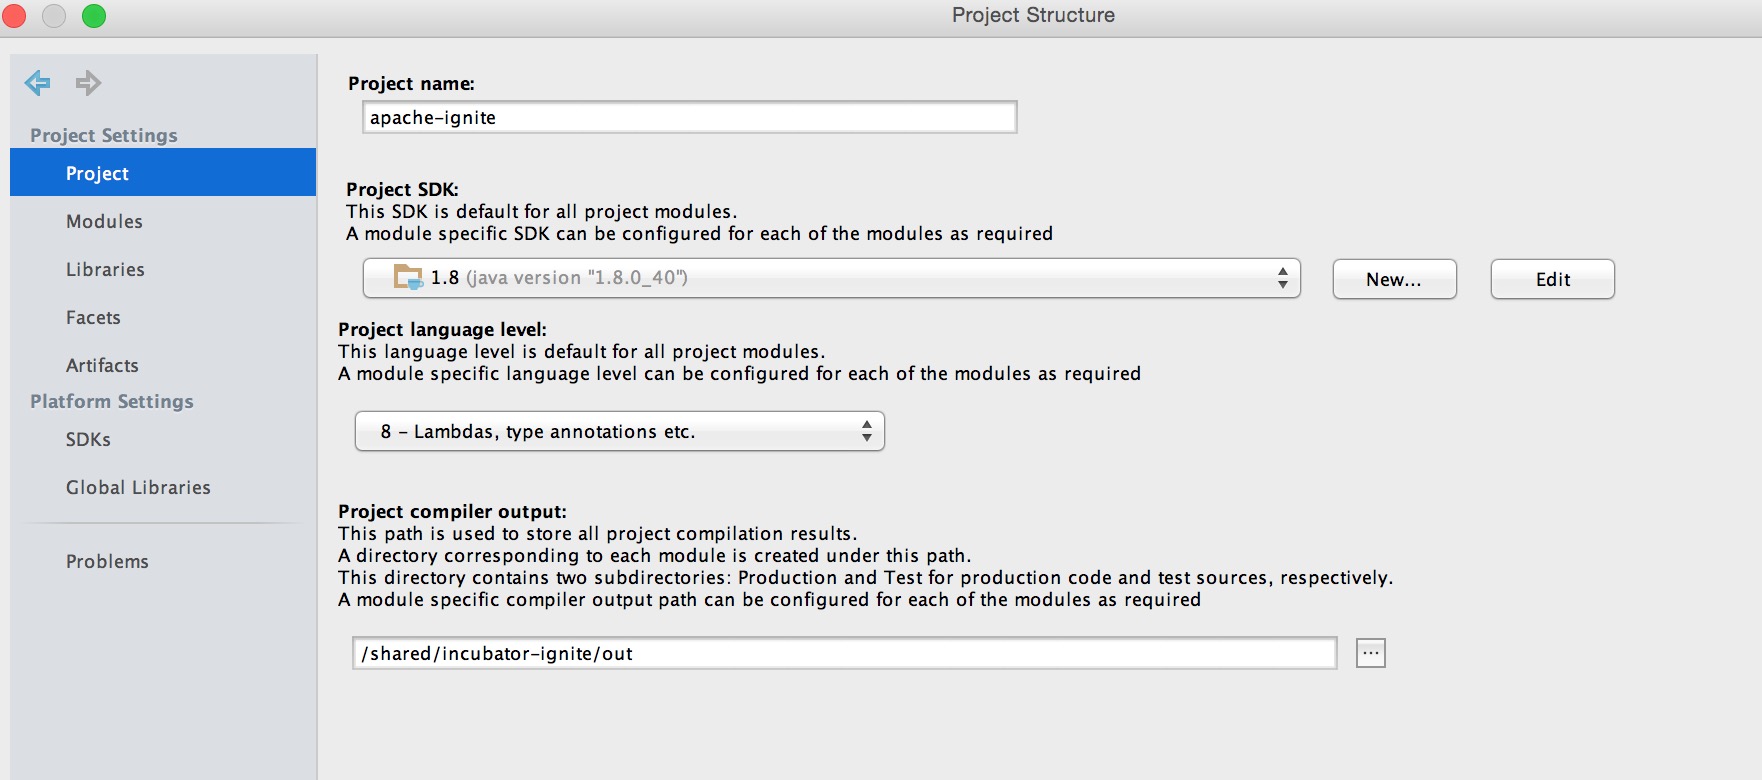The width and height of the screenshot is (1762, 780).
Task: Click the red close window button
Action: 14,16
